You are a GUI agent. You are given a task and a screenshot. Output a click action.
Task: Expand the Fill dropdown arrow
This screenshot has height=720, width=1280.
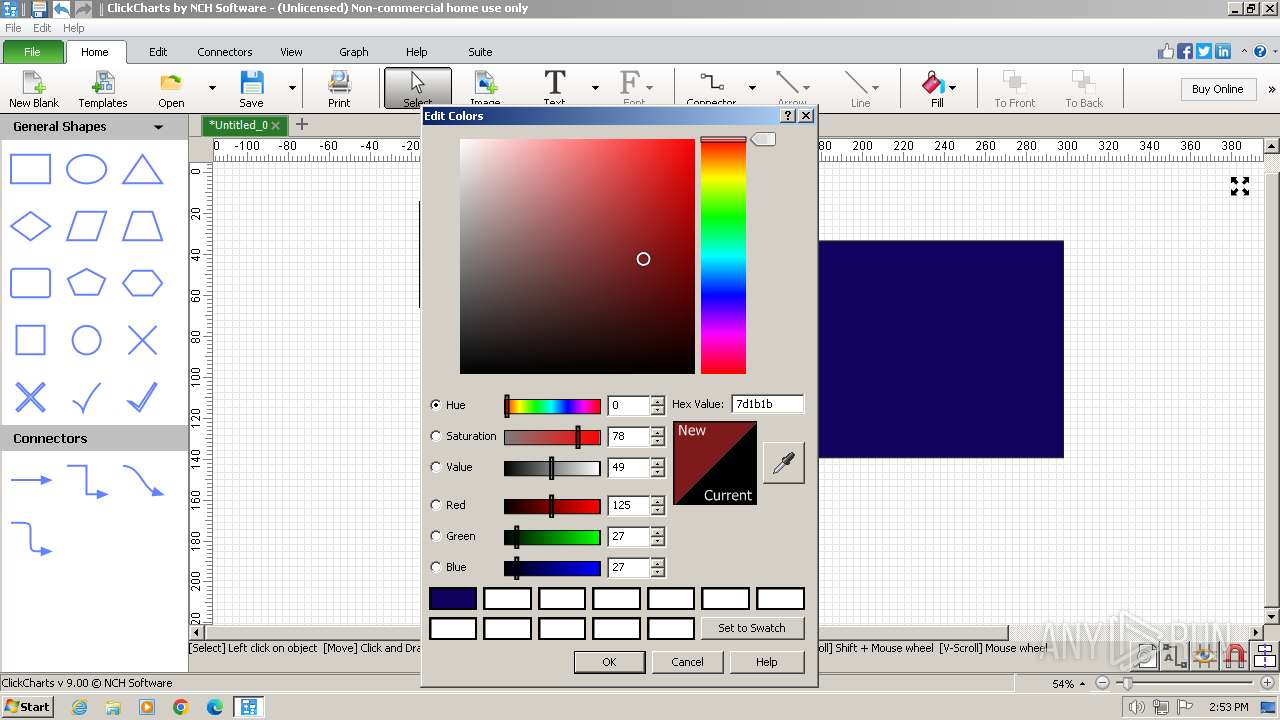(x=952, y=88)
